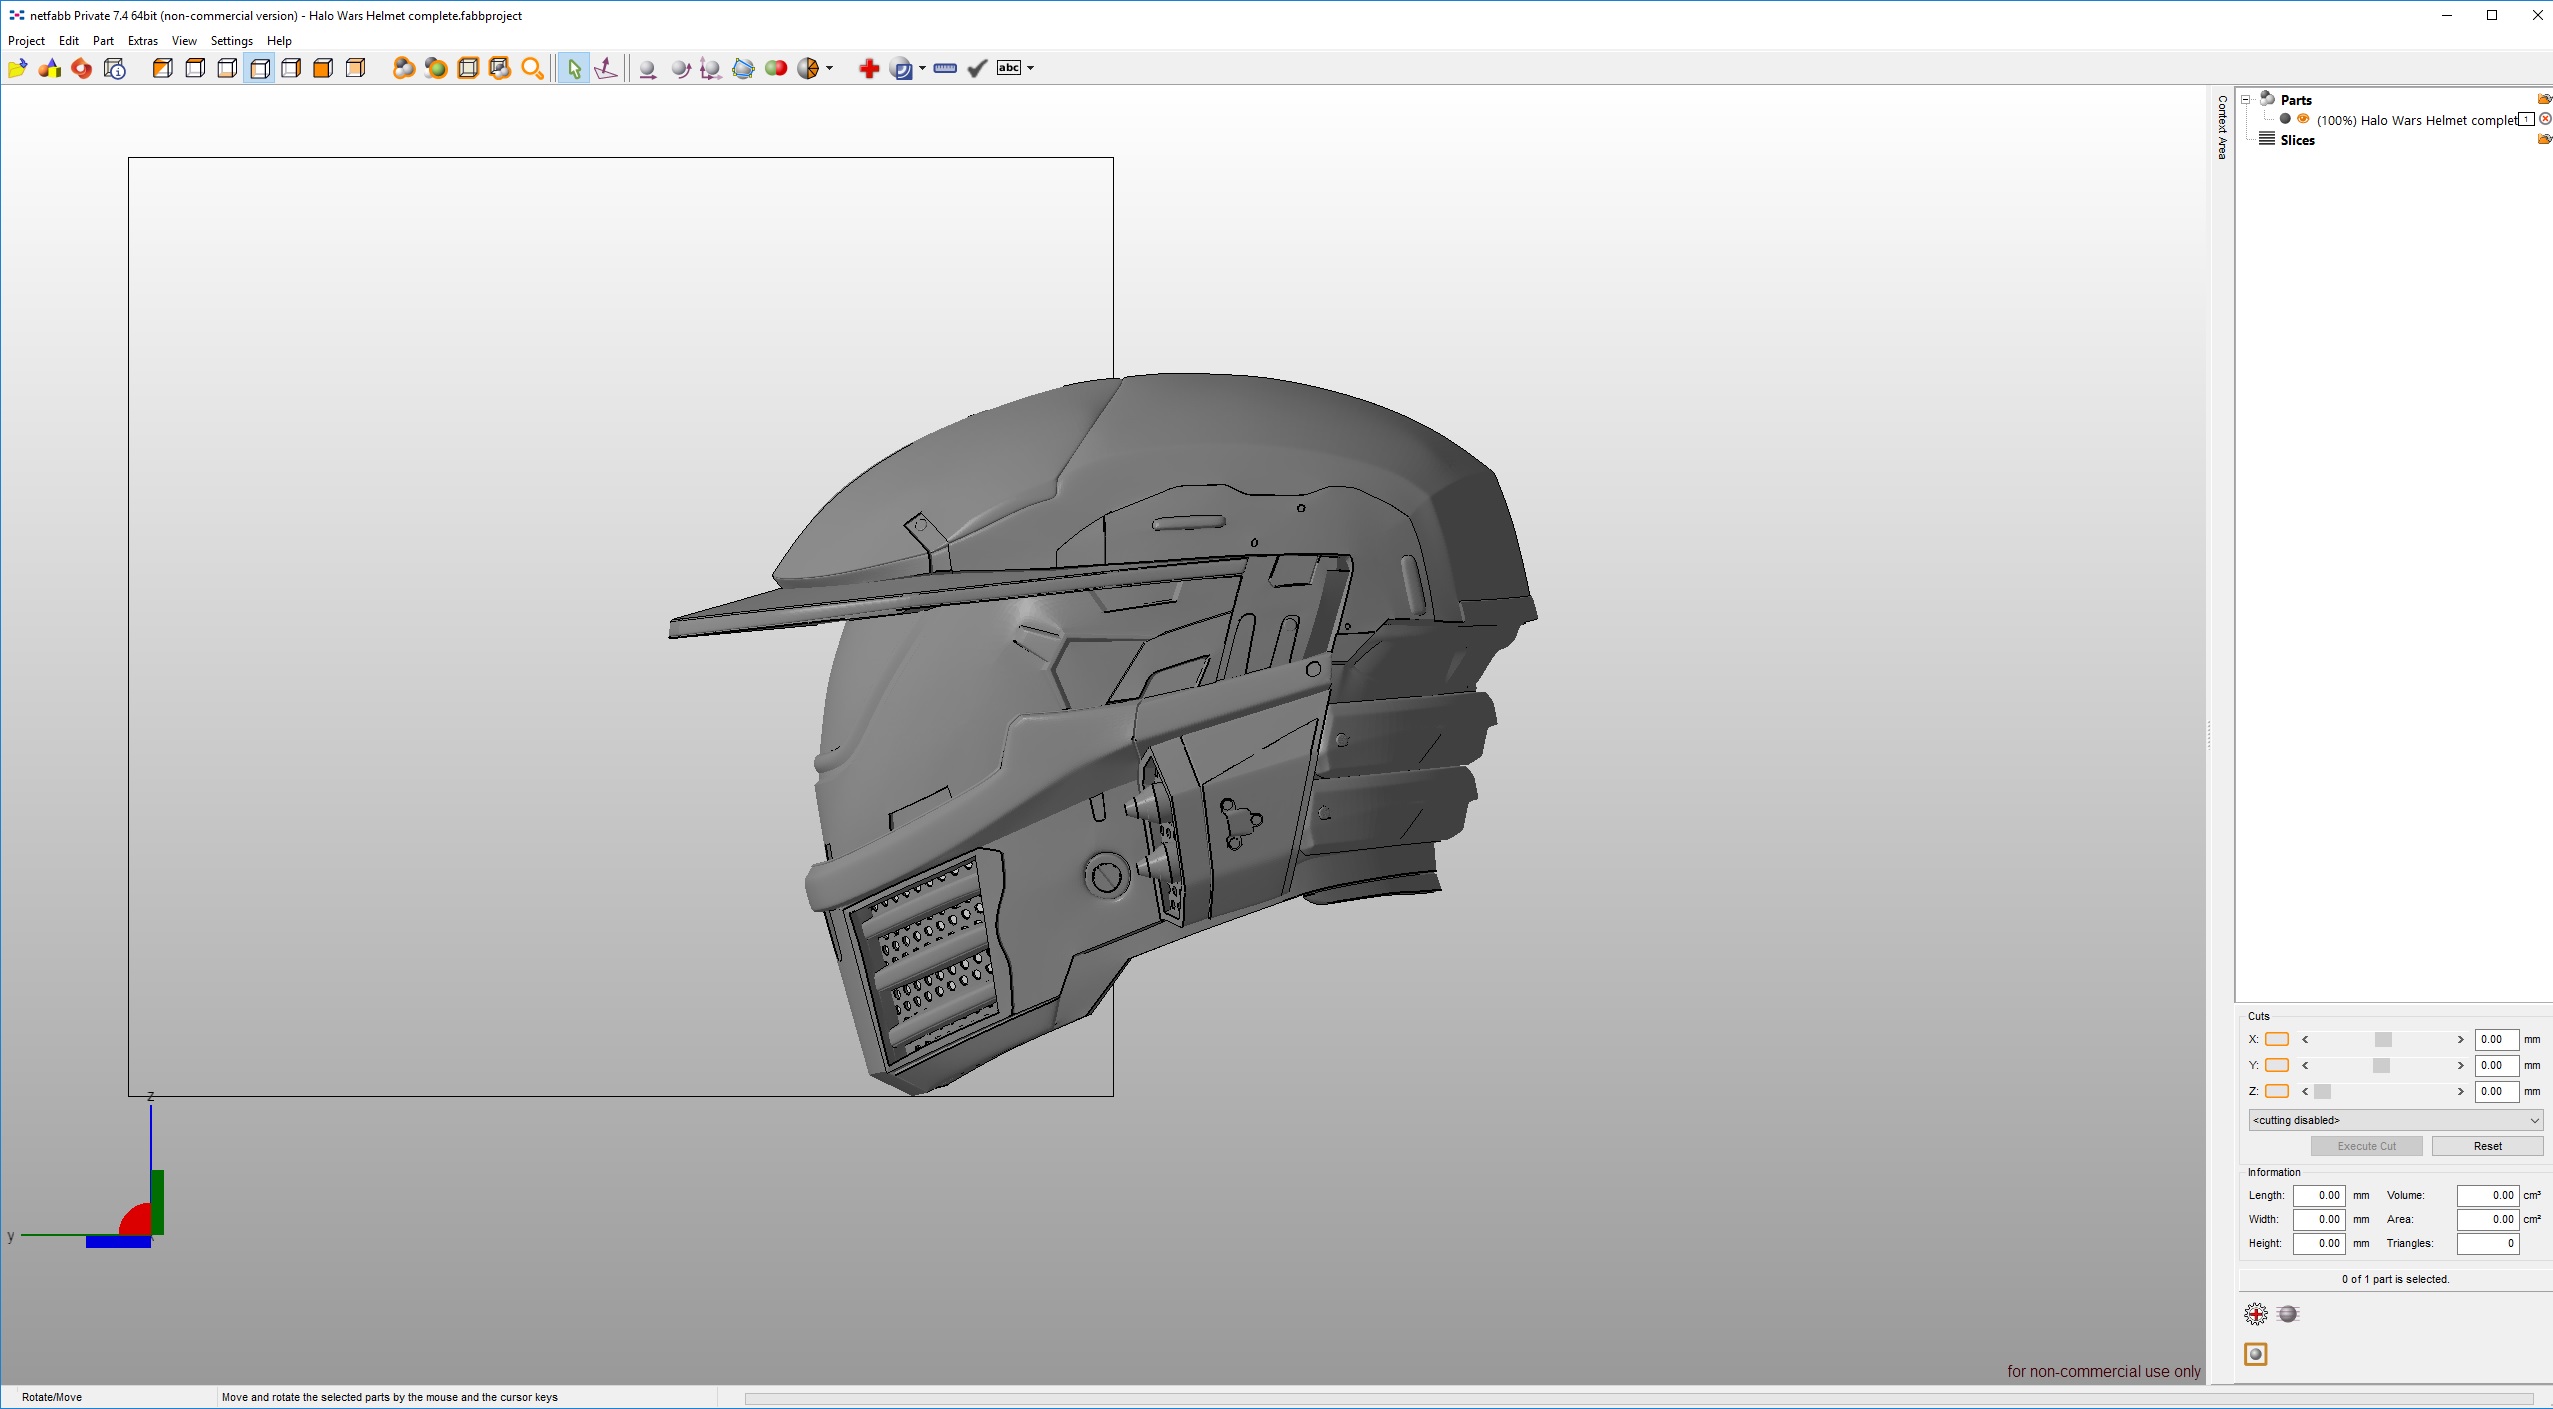Open the Help menu
The height and width of the screenshot is (1409, 2553).
(279, 41)
